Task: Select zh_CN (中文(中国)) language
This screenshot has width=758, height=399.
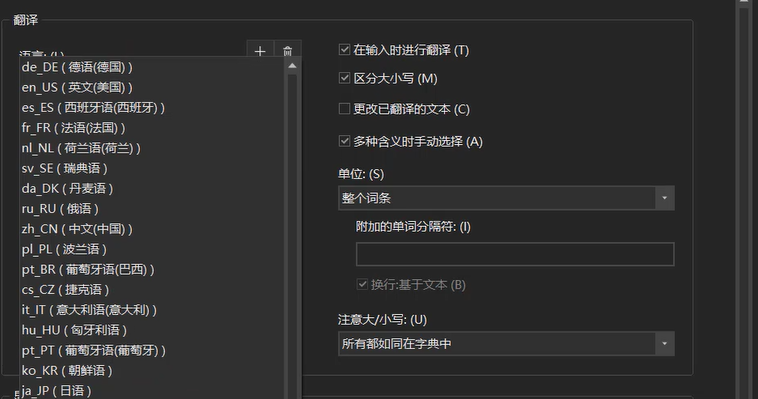Action: [152, 229]
